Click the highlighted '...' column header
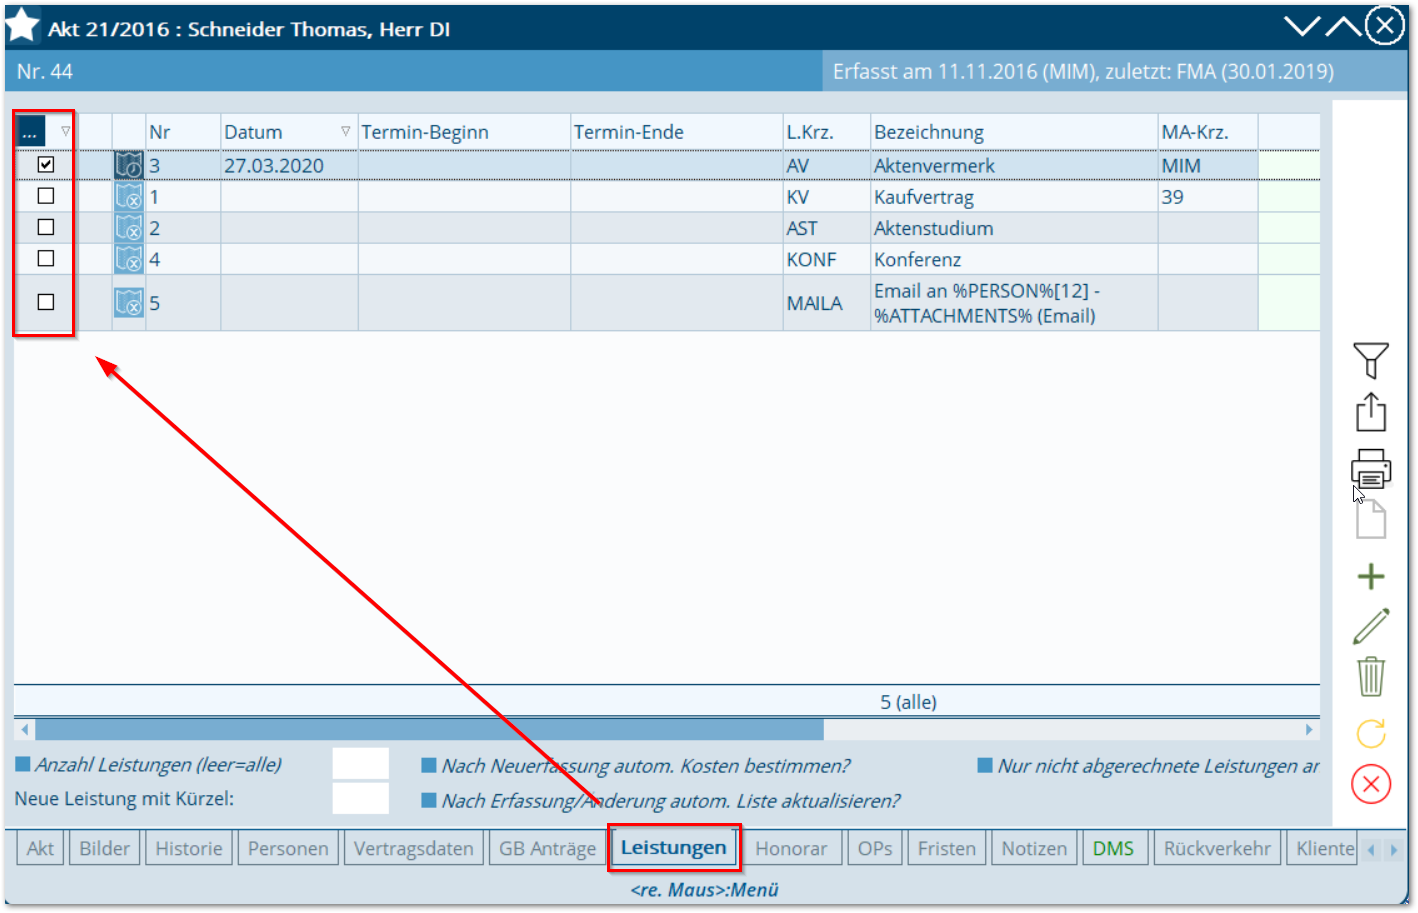Image resolution: width=1418 pixels, height=913 pixels. pos(30,131)
